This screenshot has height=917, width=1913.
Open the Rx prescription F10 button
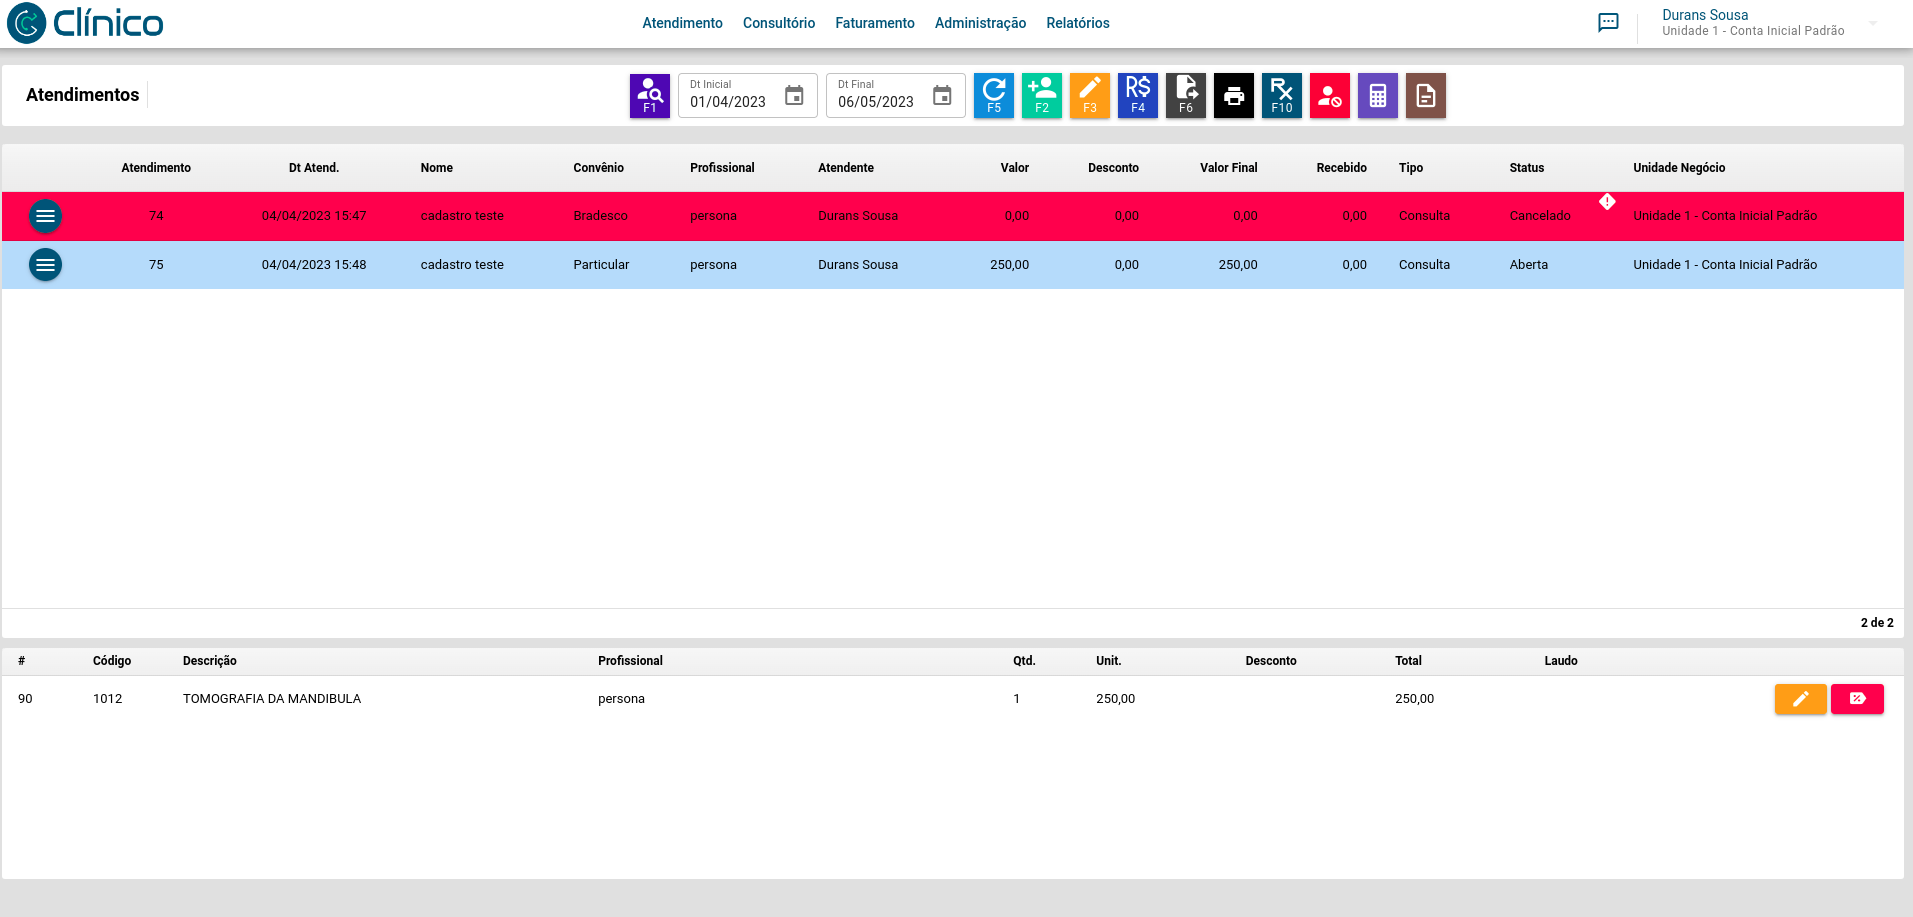(x=1281, y=96)
